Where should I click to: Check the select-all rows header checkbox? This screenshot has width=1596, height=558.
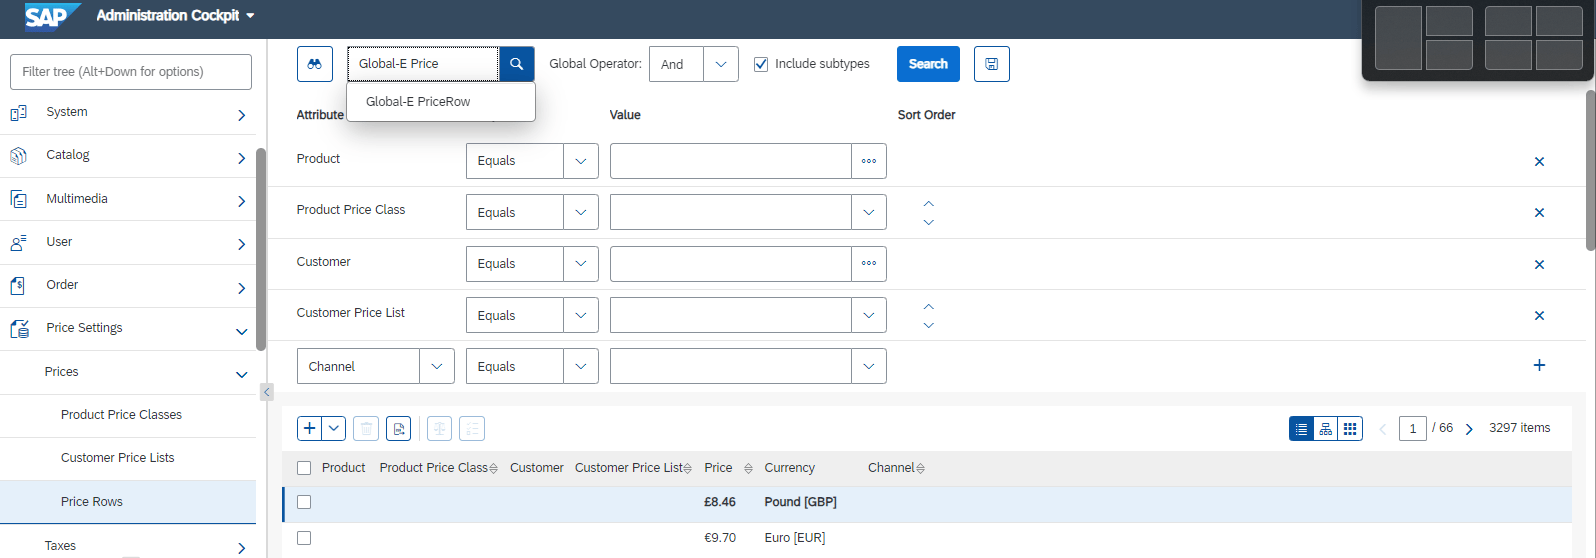(304, 468)
